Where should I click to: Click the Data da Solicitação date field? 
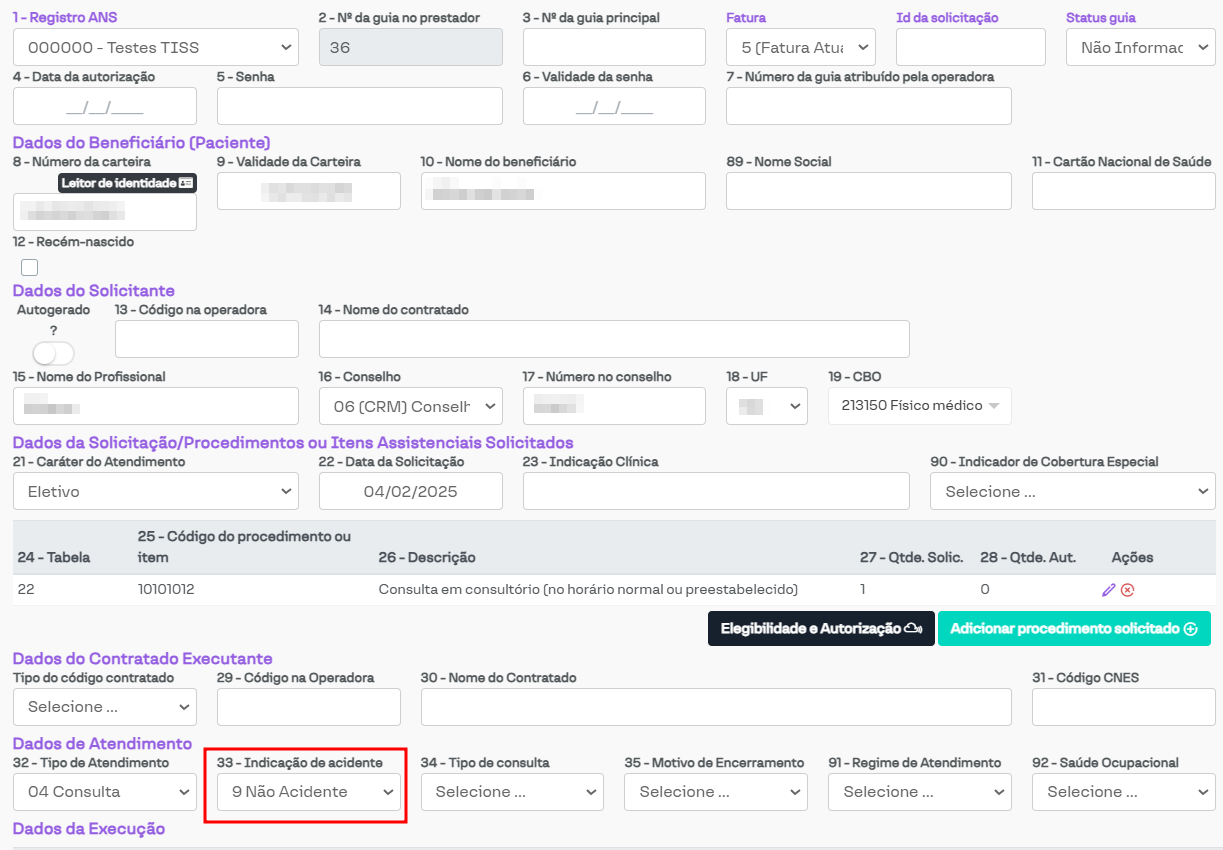[x=410, y=491]
